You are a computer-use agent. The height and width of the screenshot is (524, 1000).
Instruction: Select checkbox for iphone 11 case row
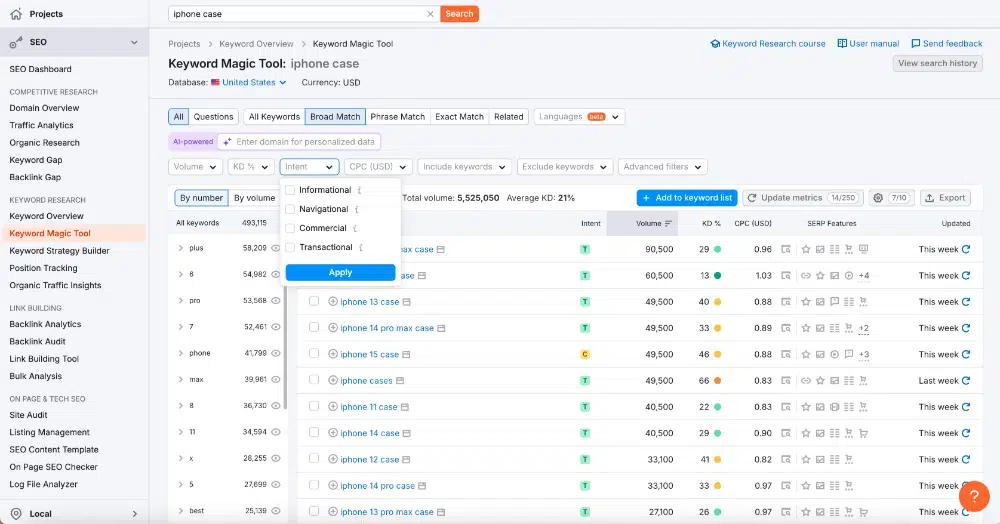314,406
